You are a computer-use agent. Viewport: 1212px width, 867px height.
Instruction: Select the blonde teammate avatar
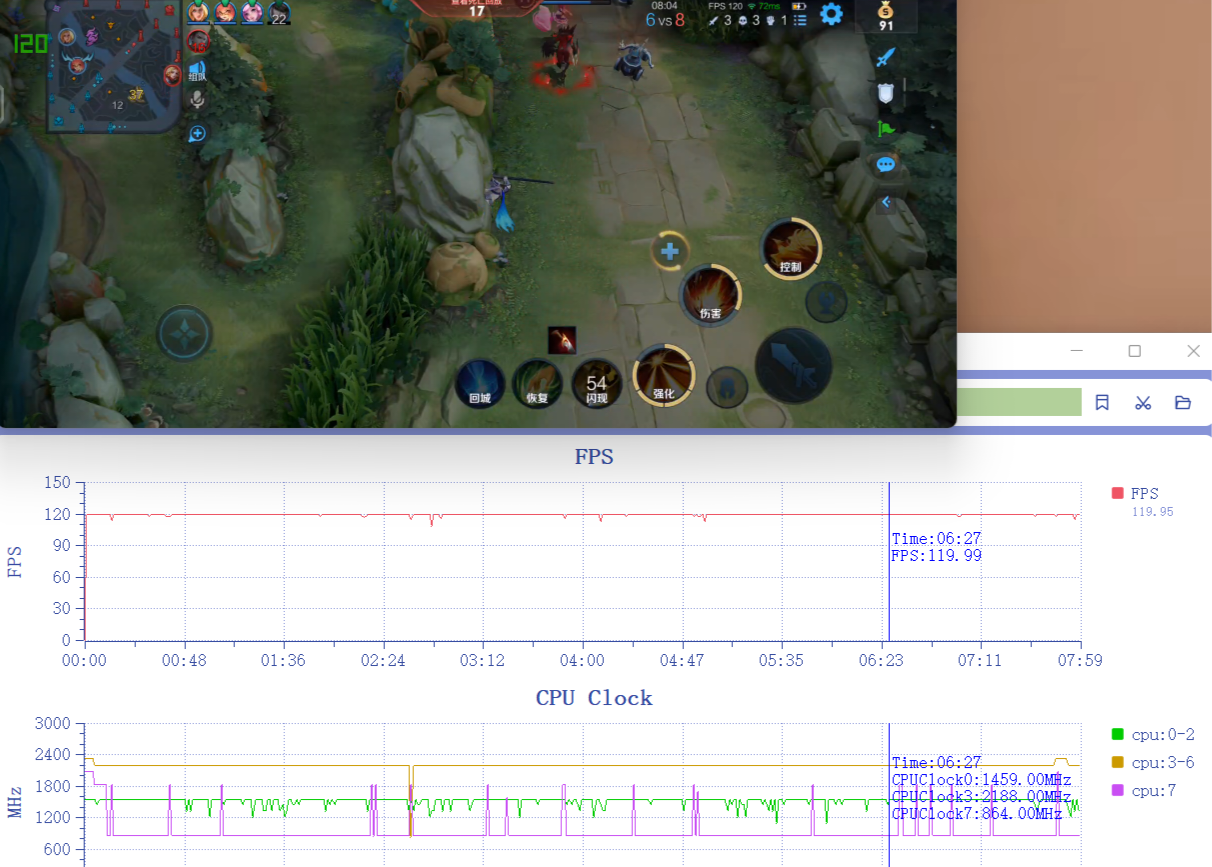point(198,12)
